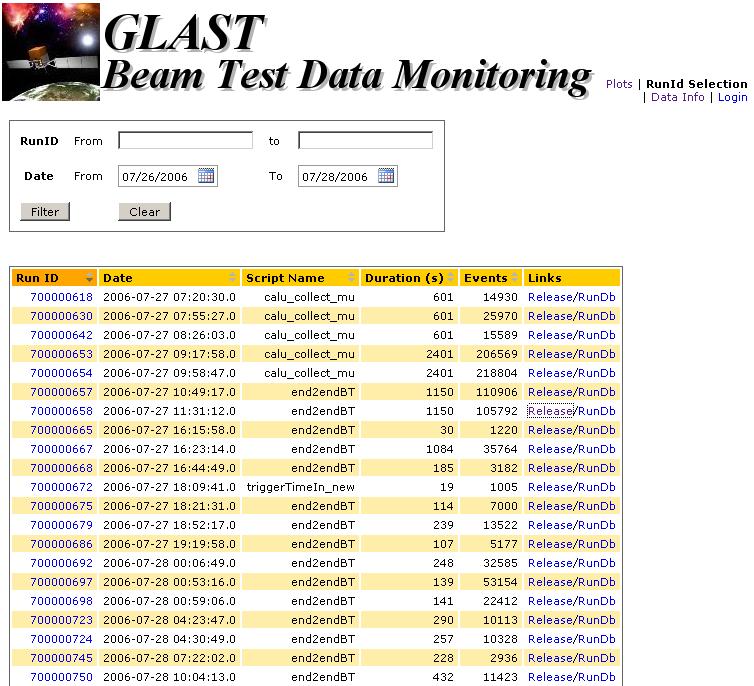Click the Filter button
754x686 pixels.
pyautogui.click(x=45, y=212)
